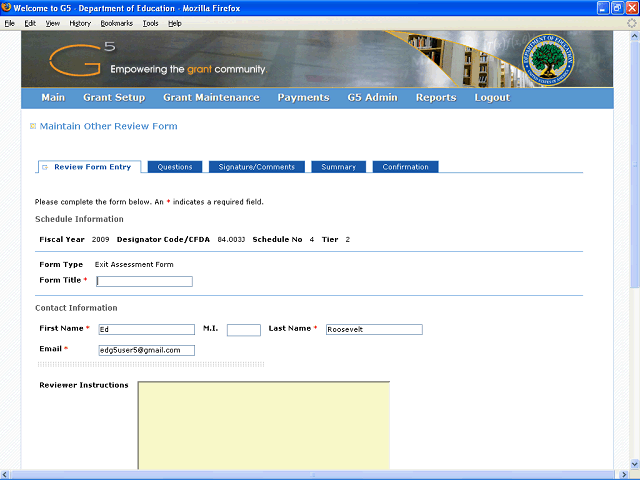Screen dimensions: 640x480
Task: Open Grant Setup in the navigation bar
Action: tap(114, 98)
